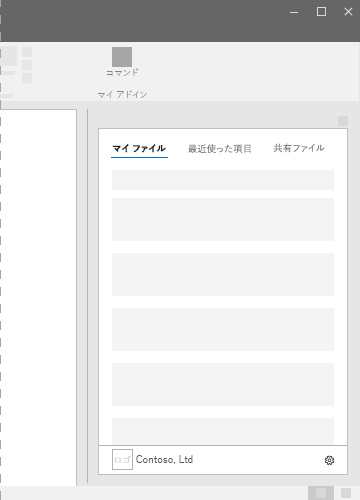Viewport: 360px width, 500px height.
Task: Click the task pane close square
Action: tap(343, 121)
